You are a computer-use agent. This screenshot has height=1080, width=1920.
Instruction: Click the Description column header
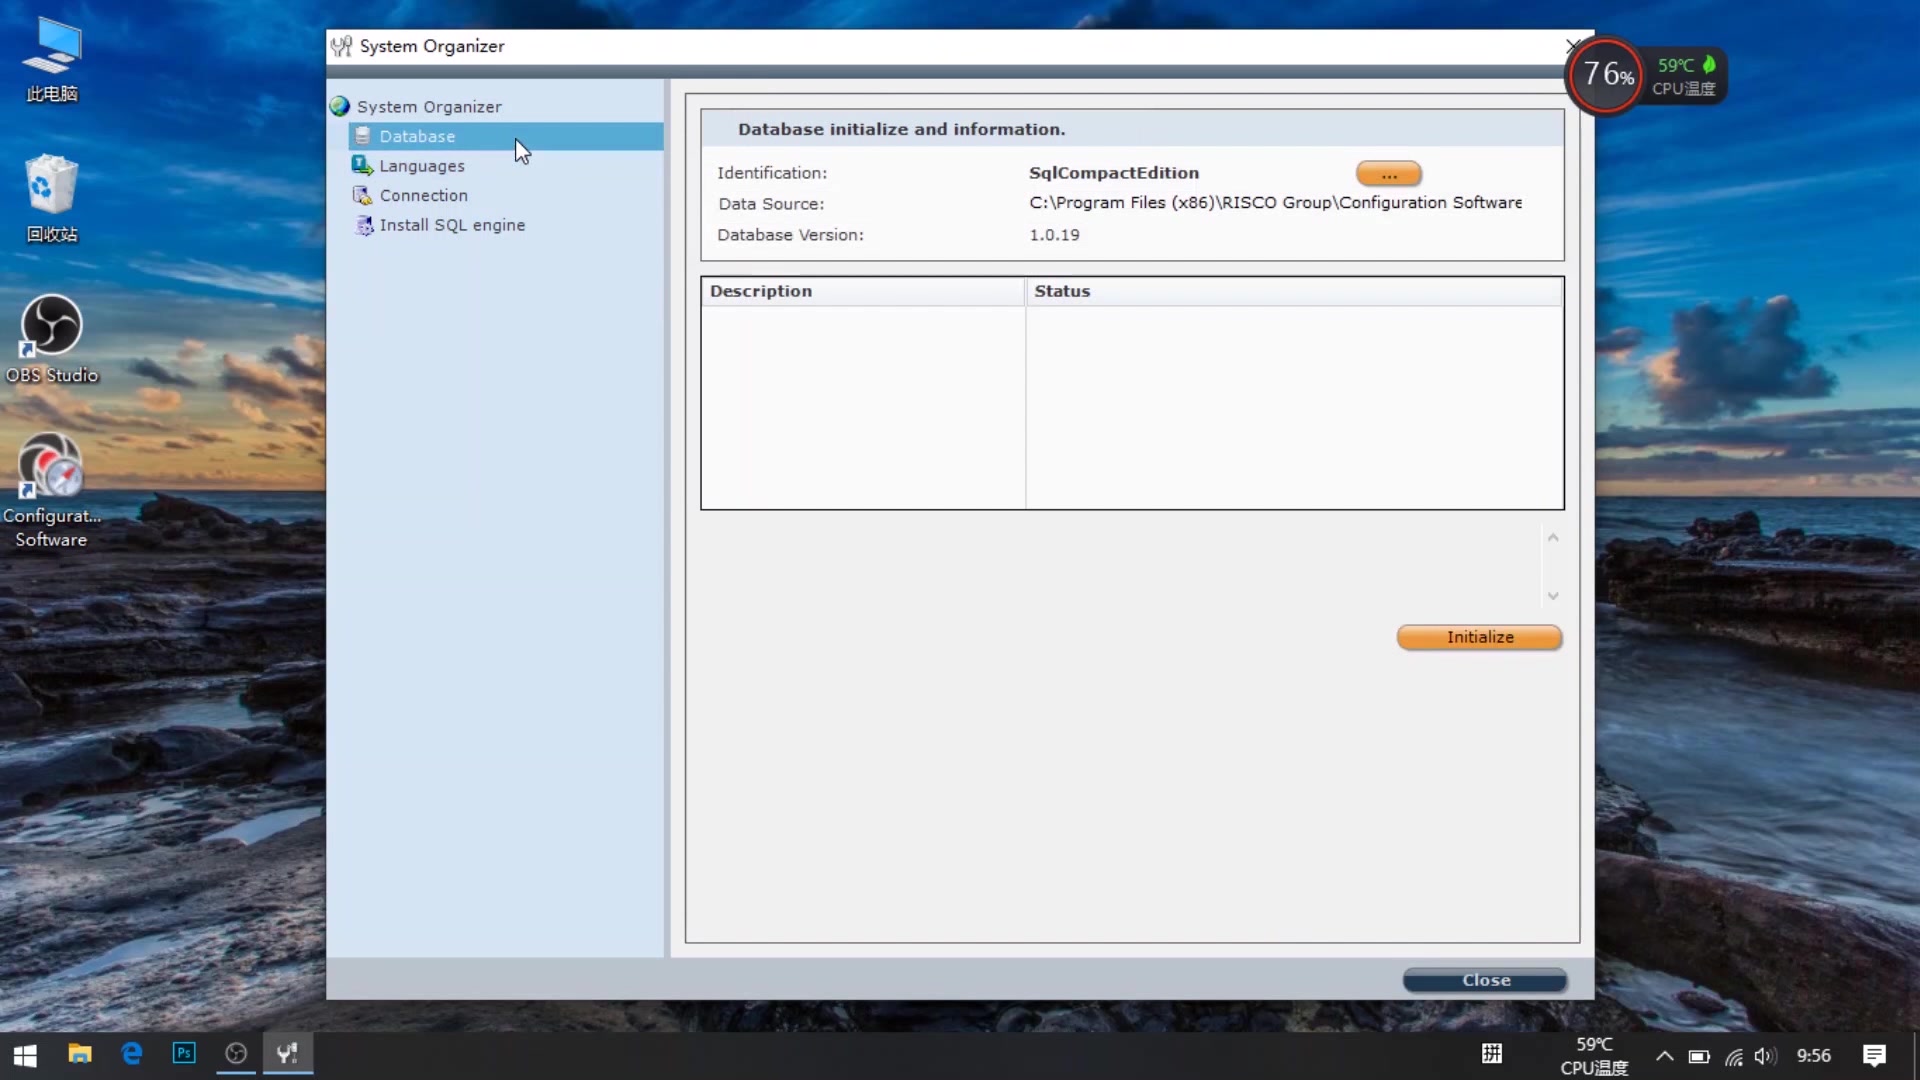[x=863, y=291]
